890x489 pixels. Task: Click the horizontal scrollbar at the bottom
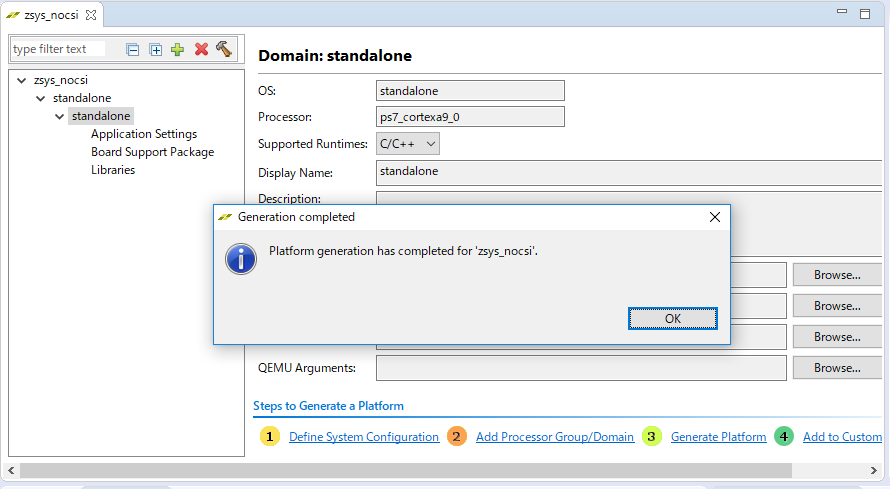(x=400, y=469)
